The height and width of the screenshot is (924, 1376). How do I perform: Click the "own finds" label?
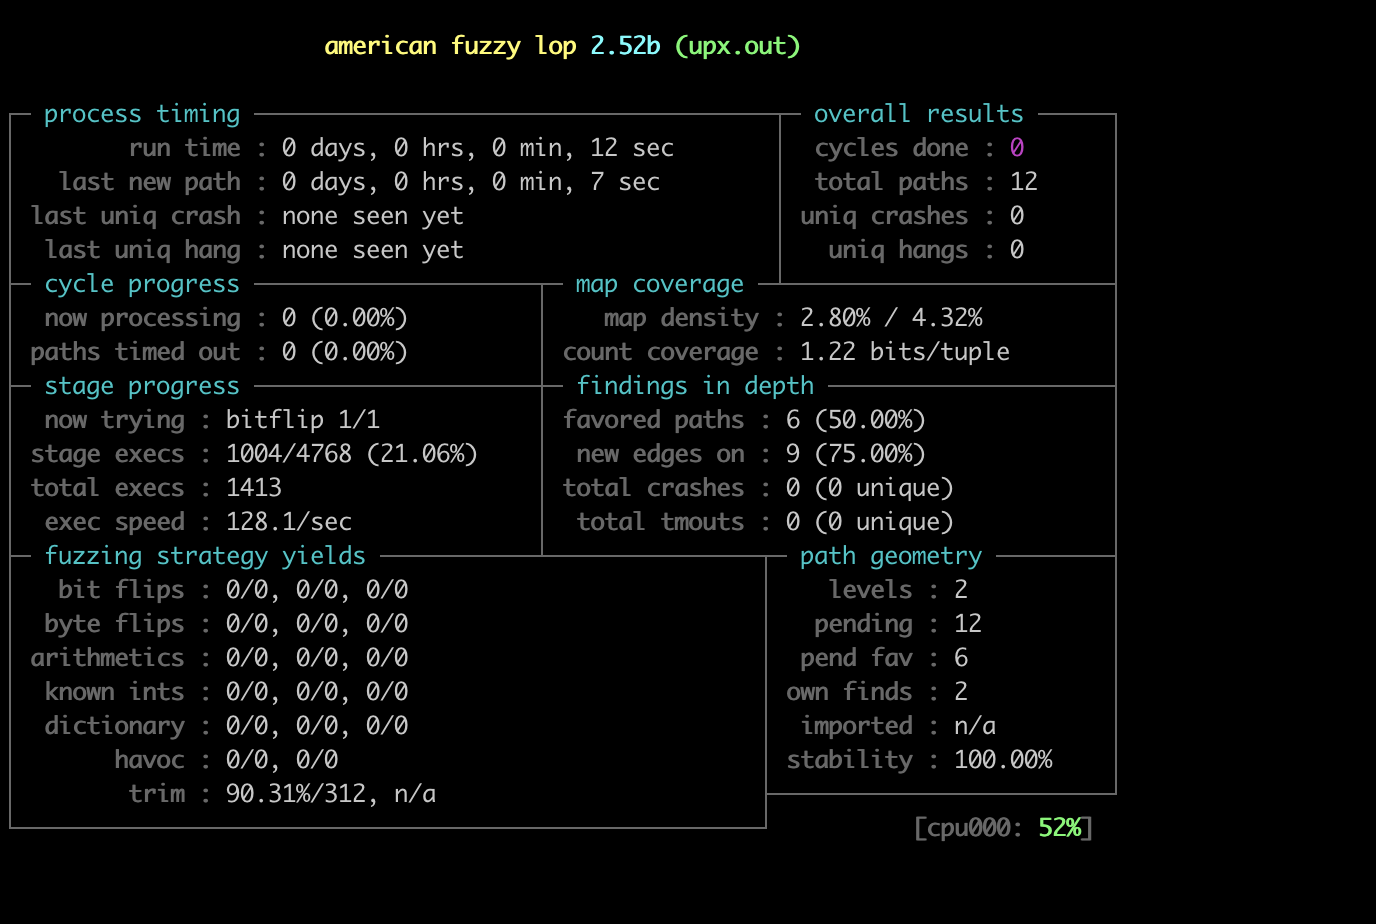click(x=850, y=692)
